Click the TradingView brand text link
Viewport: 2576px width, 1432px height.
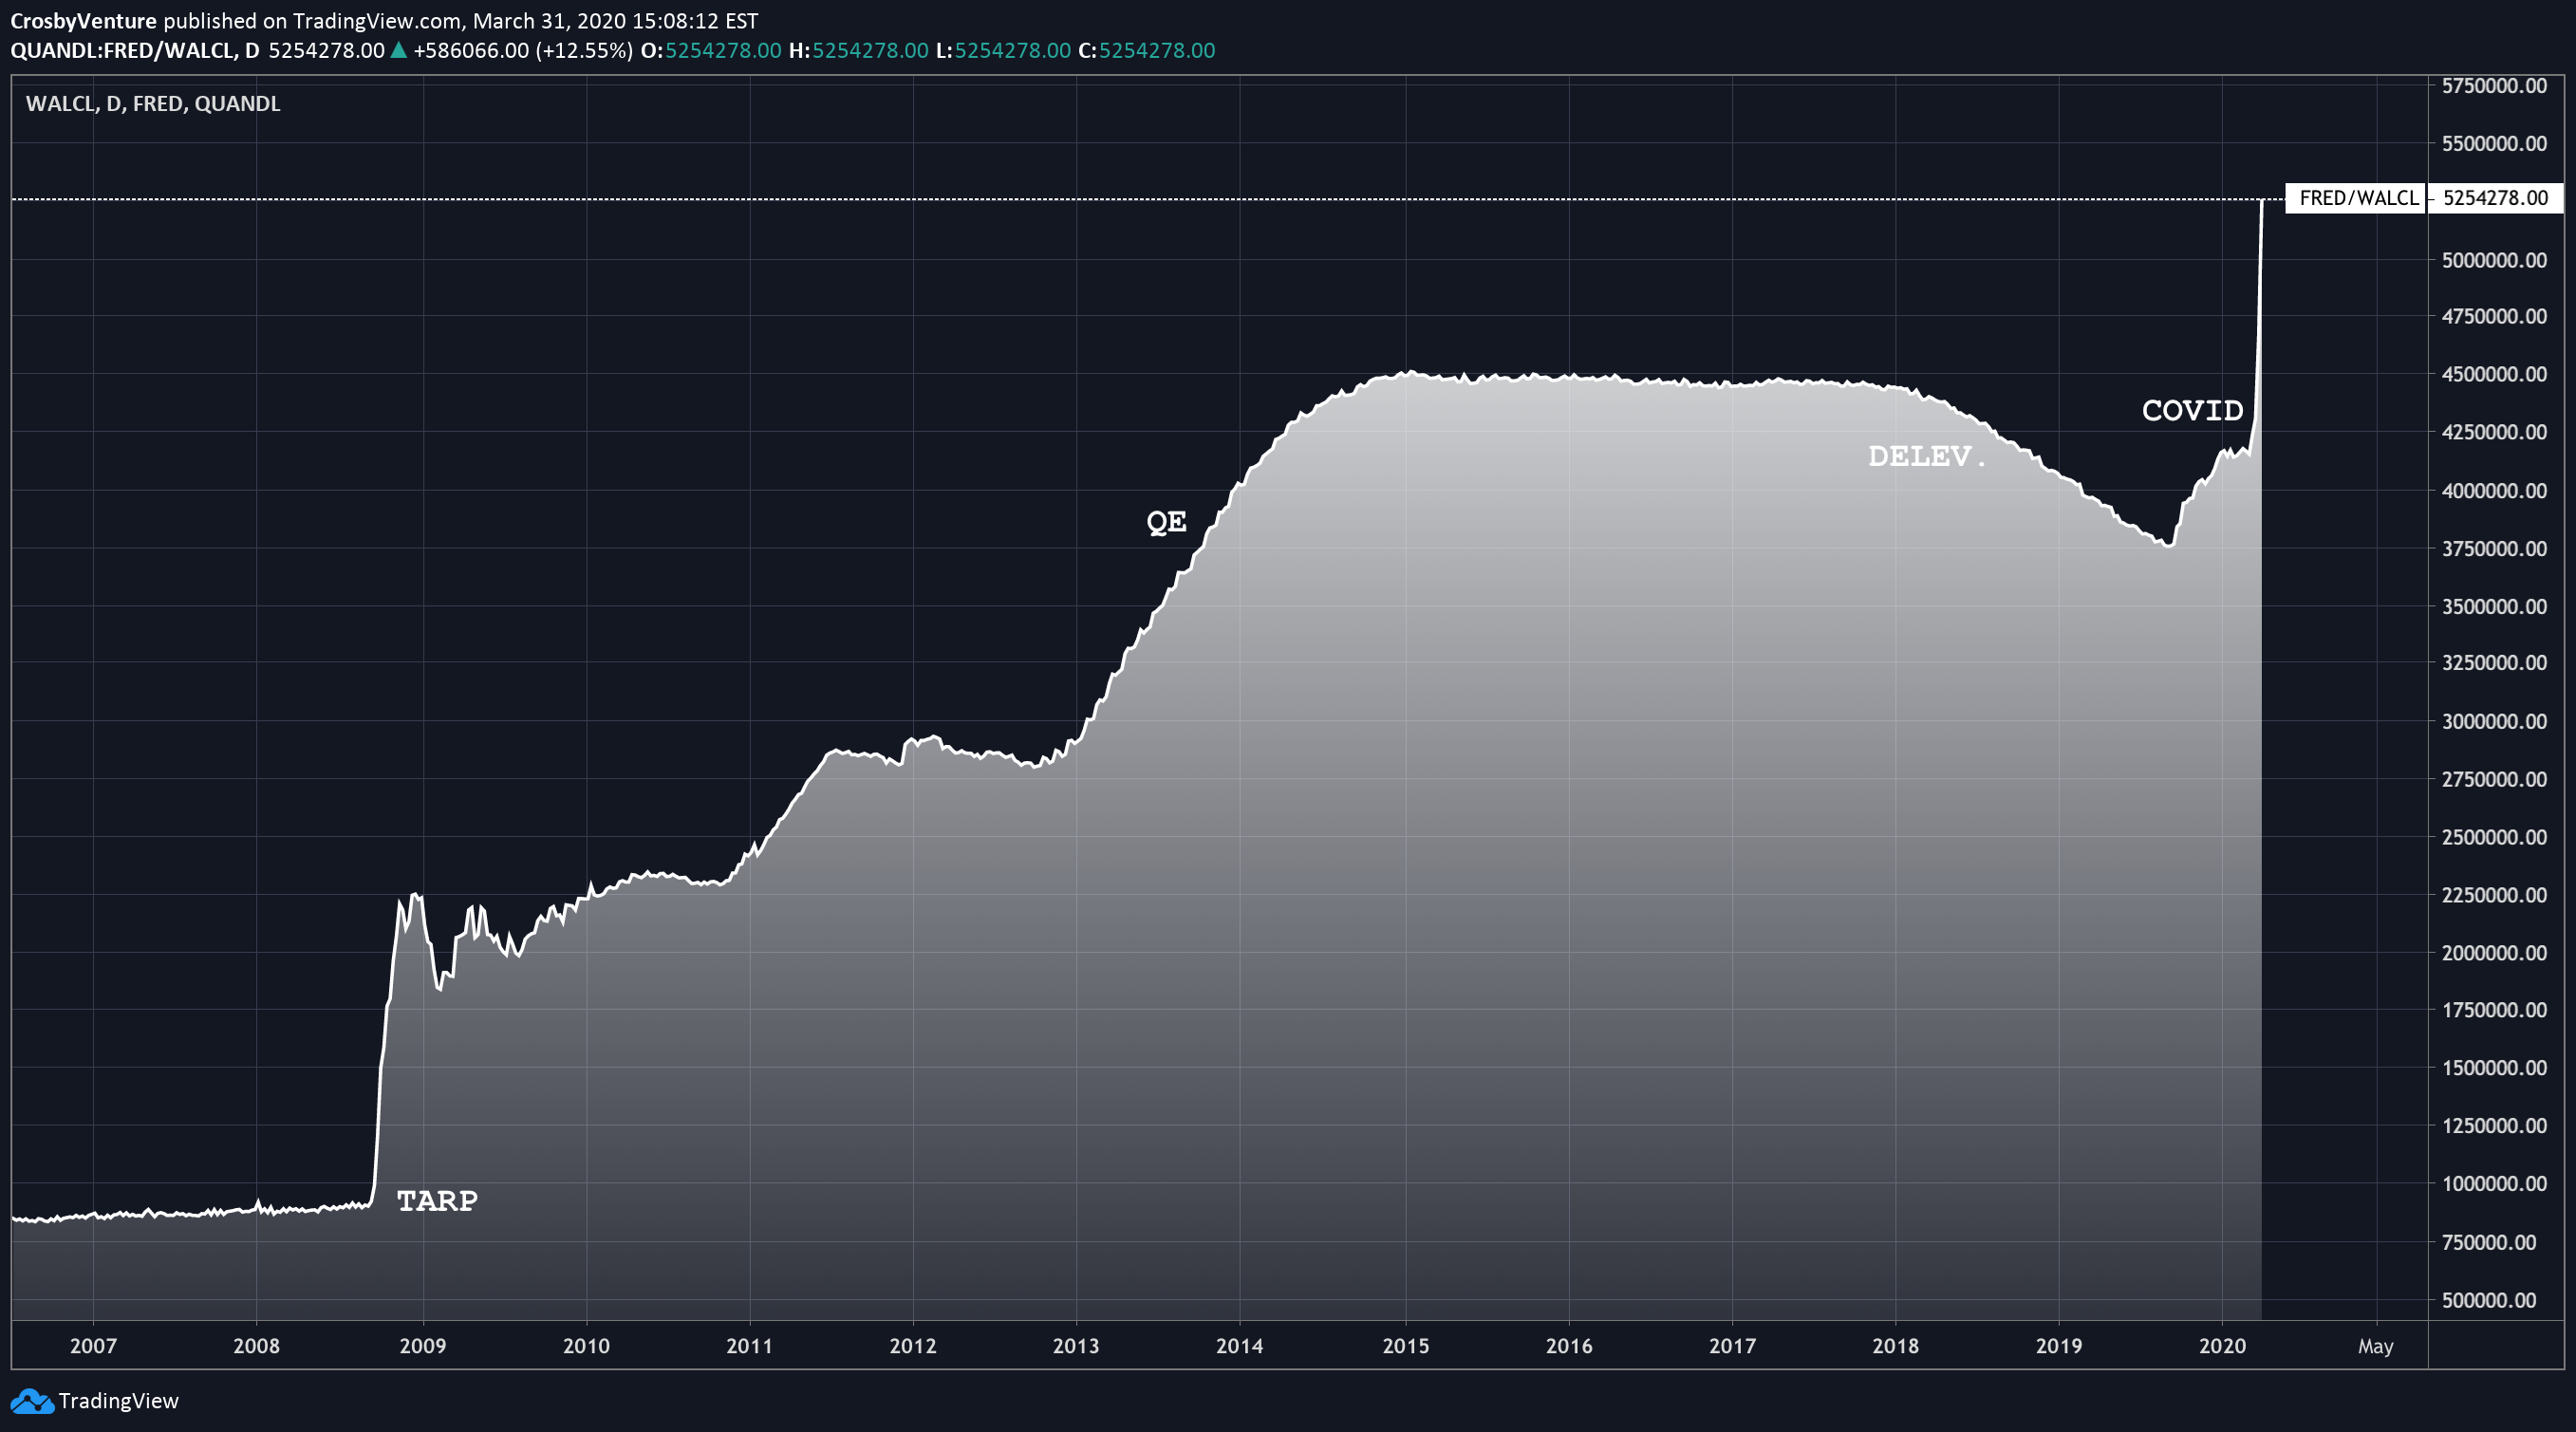click(118, 1401)
